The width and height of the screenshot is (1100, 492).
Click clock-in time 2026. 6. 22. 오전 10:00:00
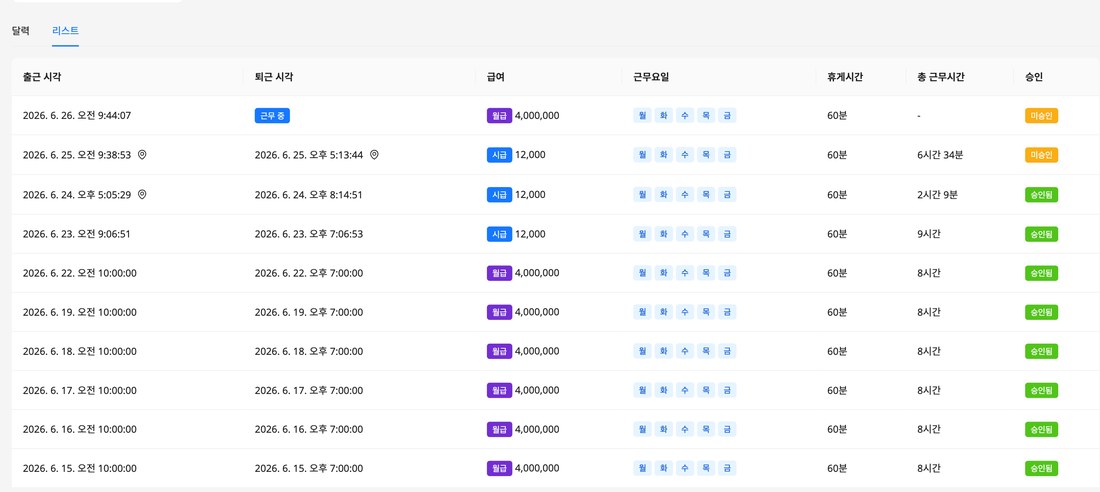80,272
